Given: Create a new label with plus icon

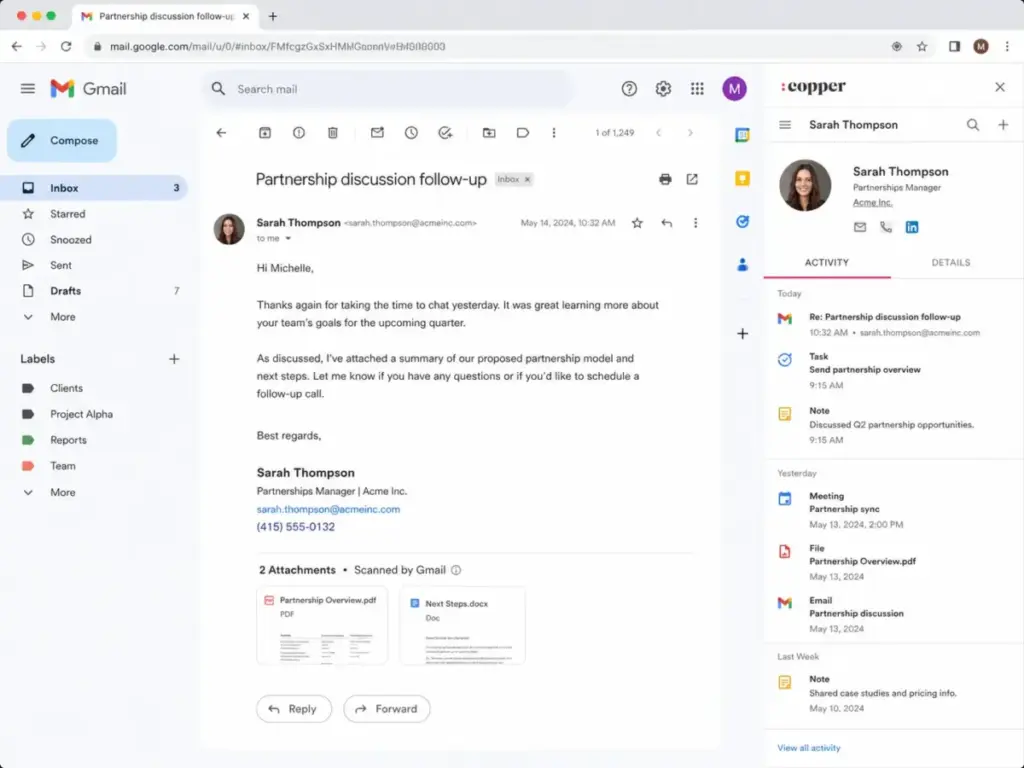Looking at the screenshot, I should (174, 359).
